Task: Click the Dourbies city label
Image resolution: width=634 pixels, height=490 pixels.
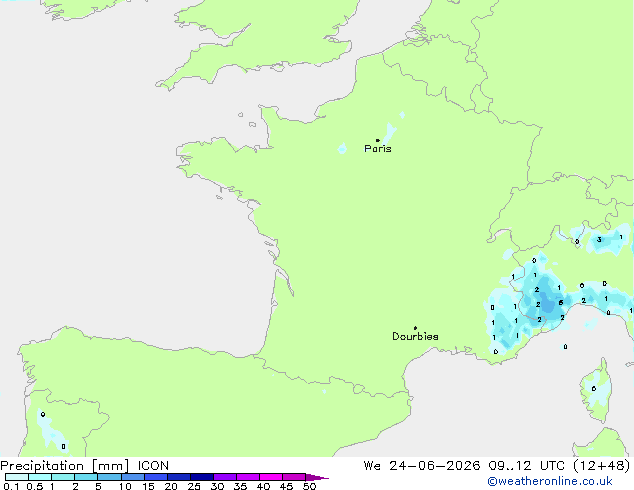Action: [x=415, y=336]
